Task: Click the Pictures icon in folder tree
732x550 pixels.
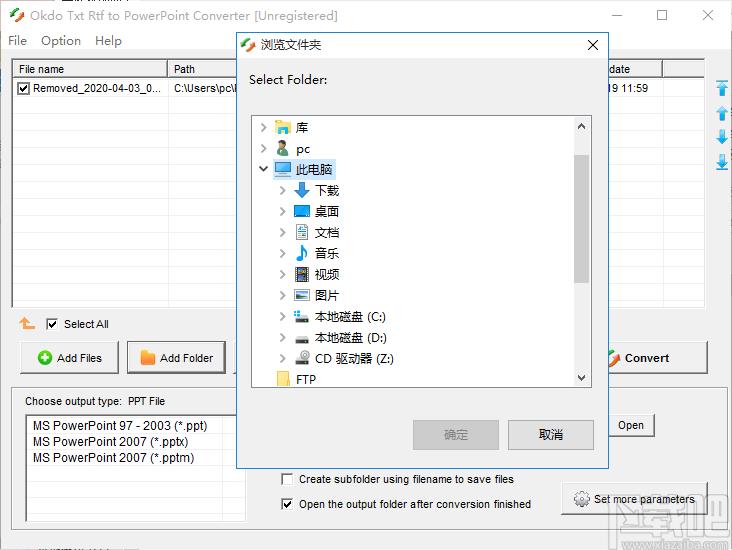Action: 302,295
